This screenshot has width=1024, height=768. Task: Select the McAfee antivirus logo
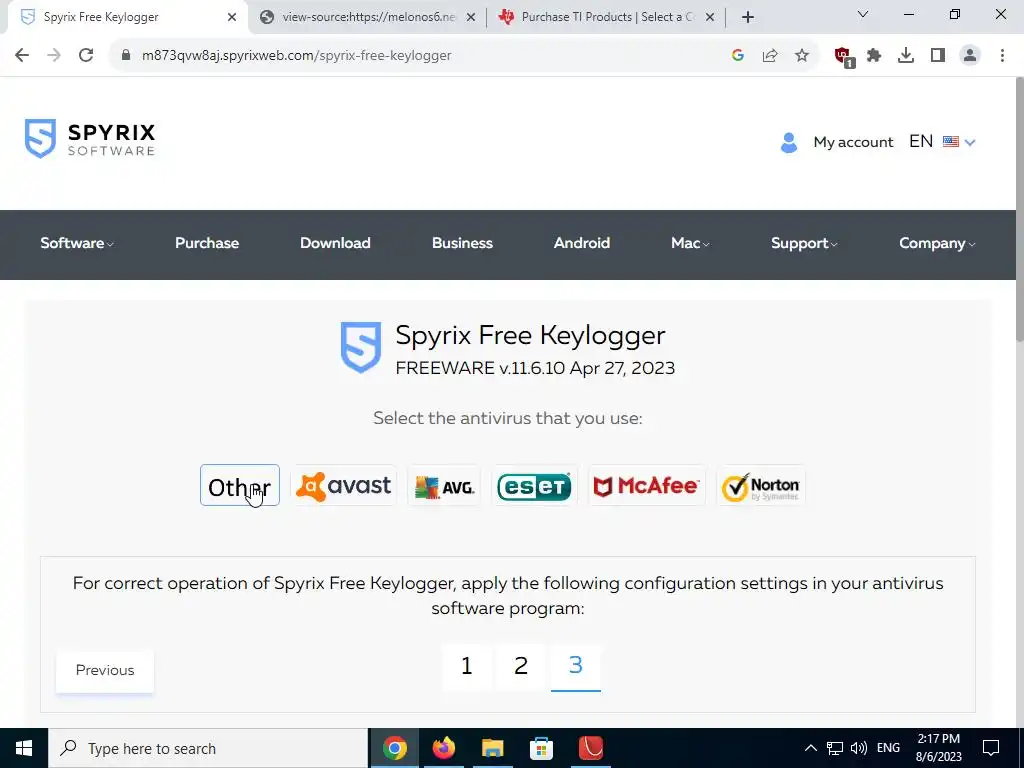coord(647,485)
